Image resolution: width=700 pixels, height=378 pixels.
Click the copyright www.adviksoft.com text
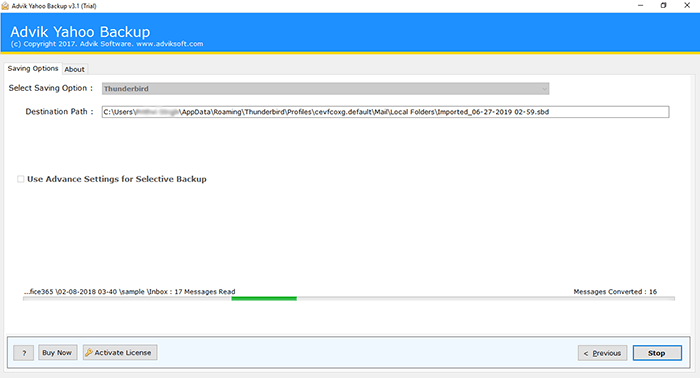(107, 44)
